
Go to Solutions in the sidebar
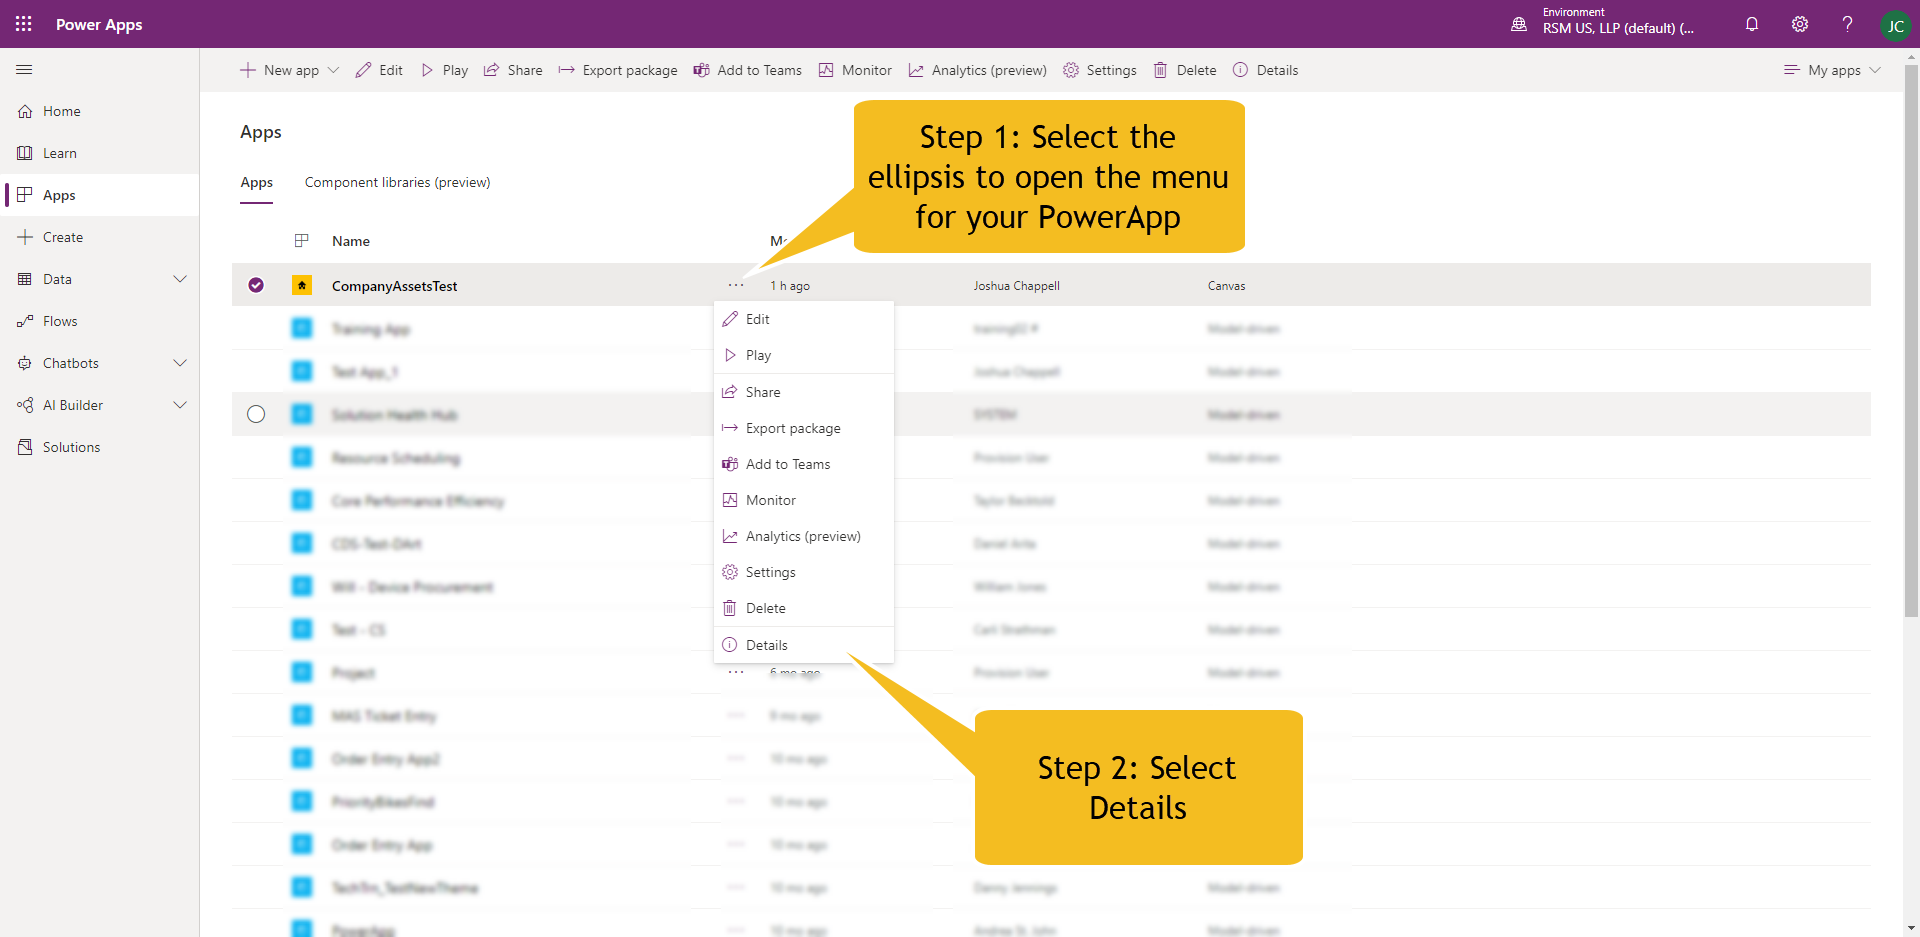click(71, 447)
